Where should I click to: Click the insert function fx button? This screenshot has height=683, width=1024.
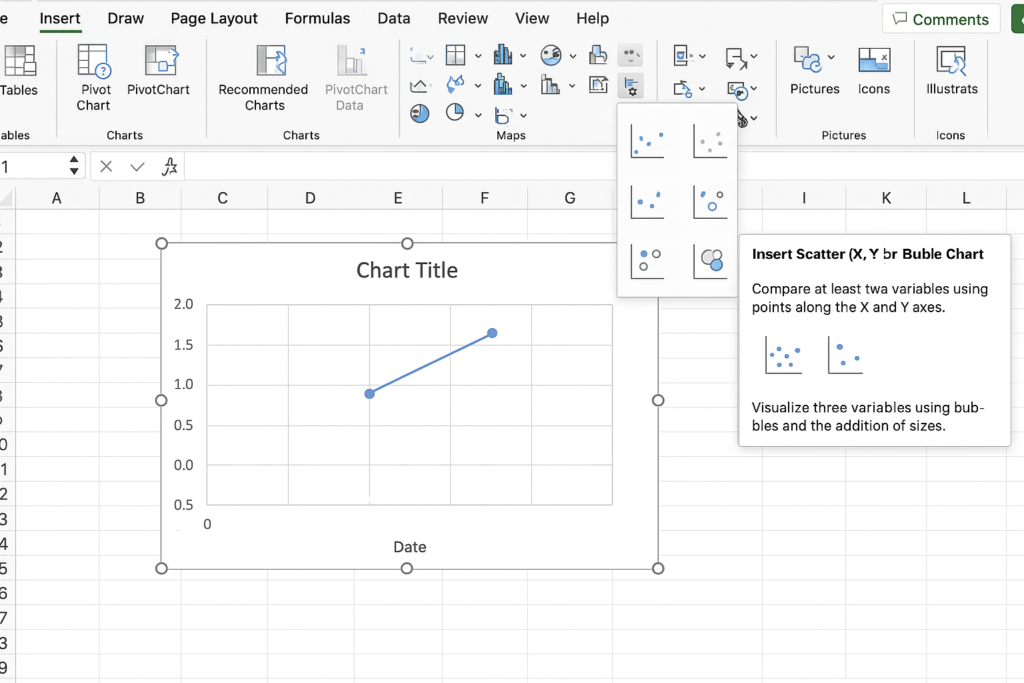(x=170, y=167)
